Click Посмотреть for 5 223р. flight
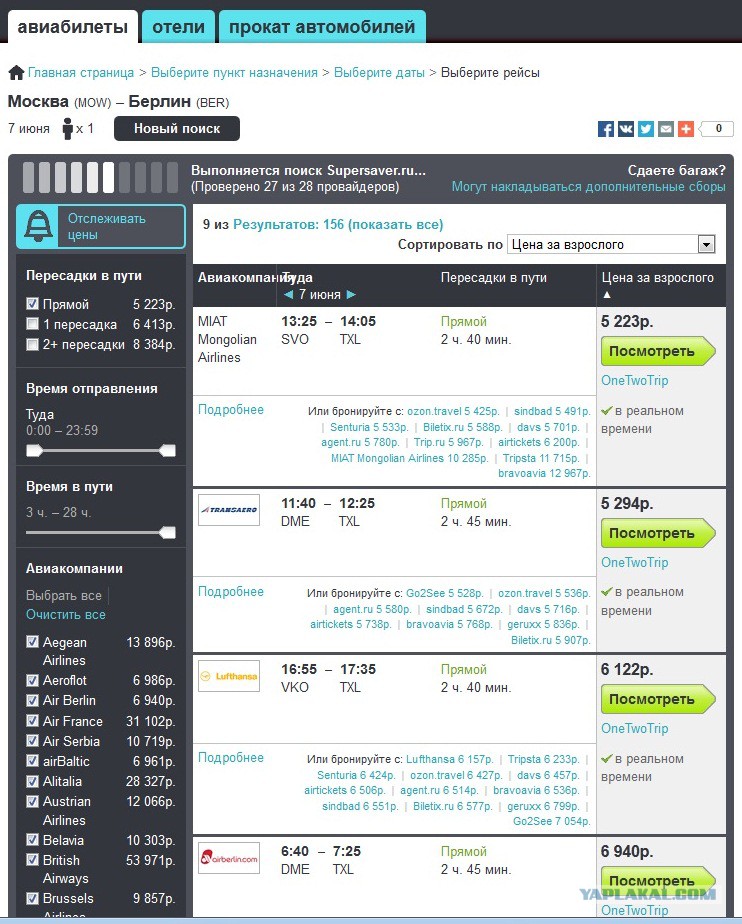The height and width of the screenshot is (924, 742). [x=658, y=351]
